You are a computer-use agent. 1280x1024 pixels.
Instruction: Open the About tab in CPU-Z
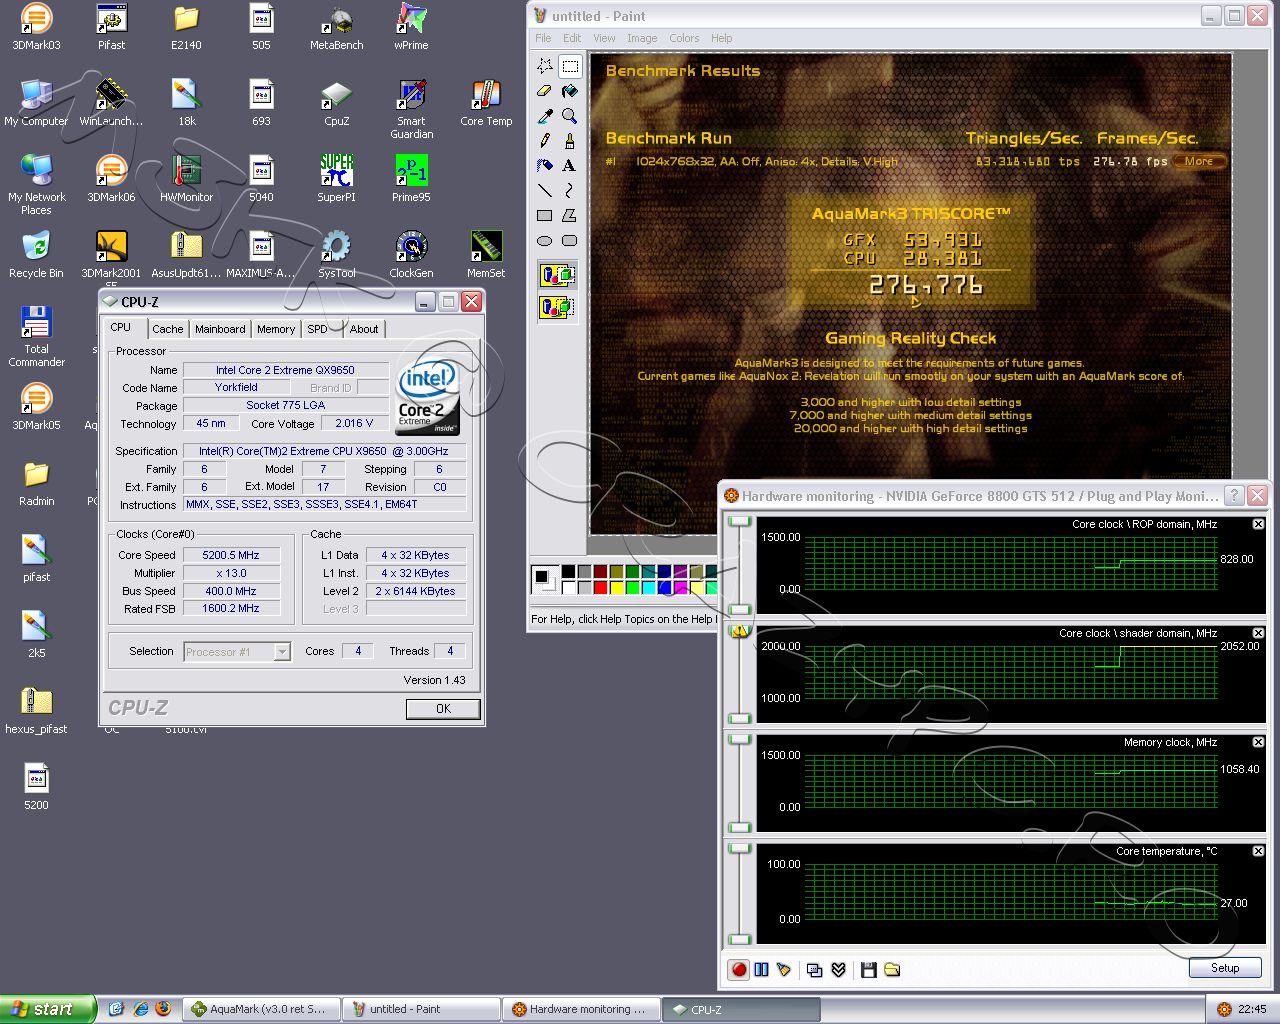click(x=364, y=329)
